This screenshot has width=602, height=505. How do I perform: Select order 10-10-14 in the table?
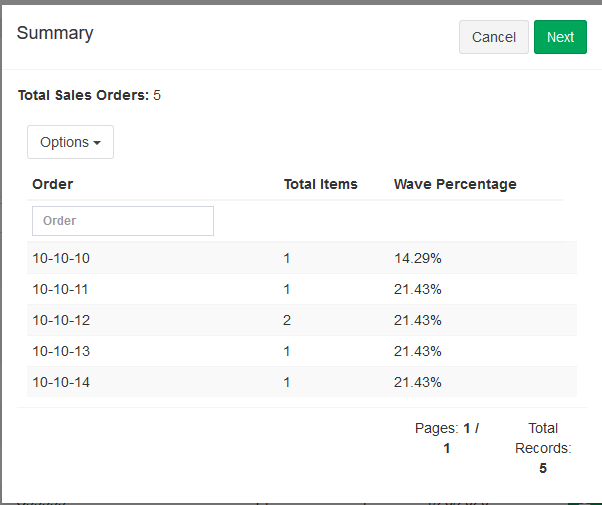point(61,382)
